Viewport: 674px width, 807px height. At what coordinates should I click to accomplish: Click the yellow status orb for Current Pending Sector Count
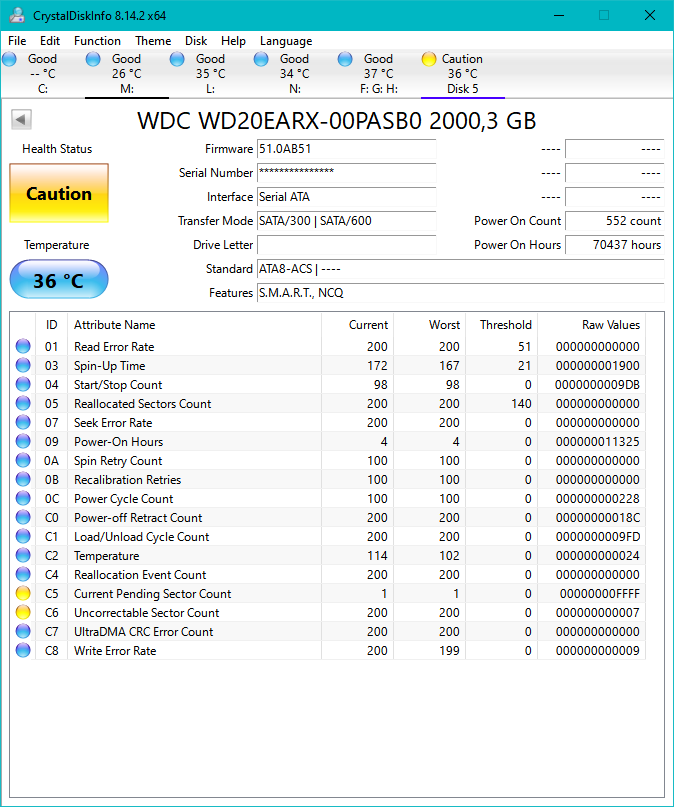point(23,594)
